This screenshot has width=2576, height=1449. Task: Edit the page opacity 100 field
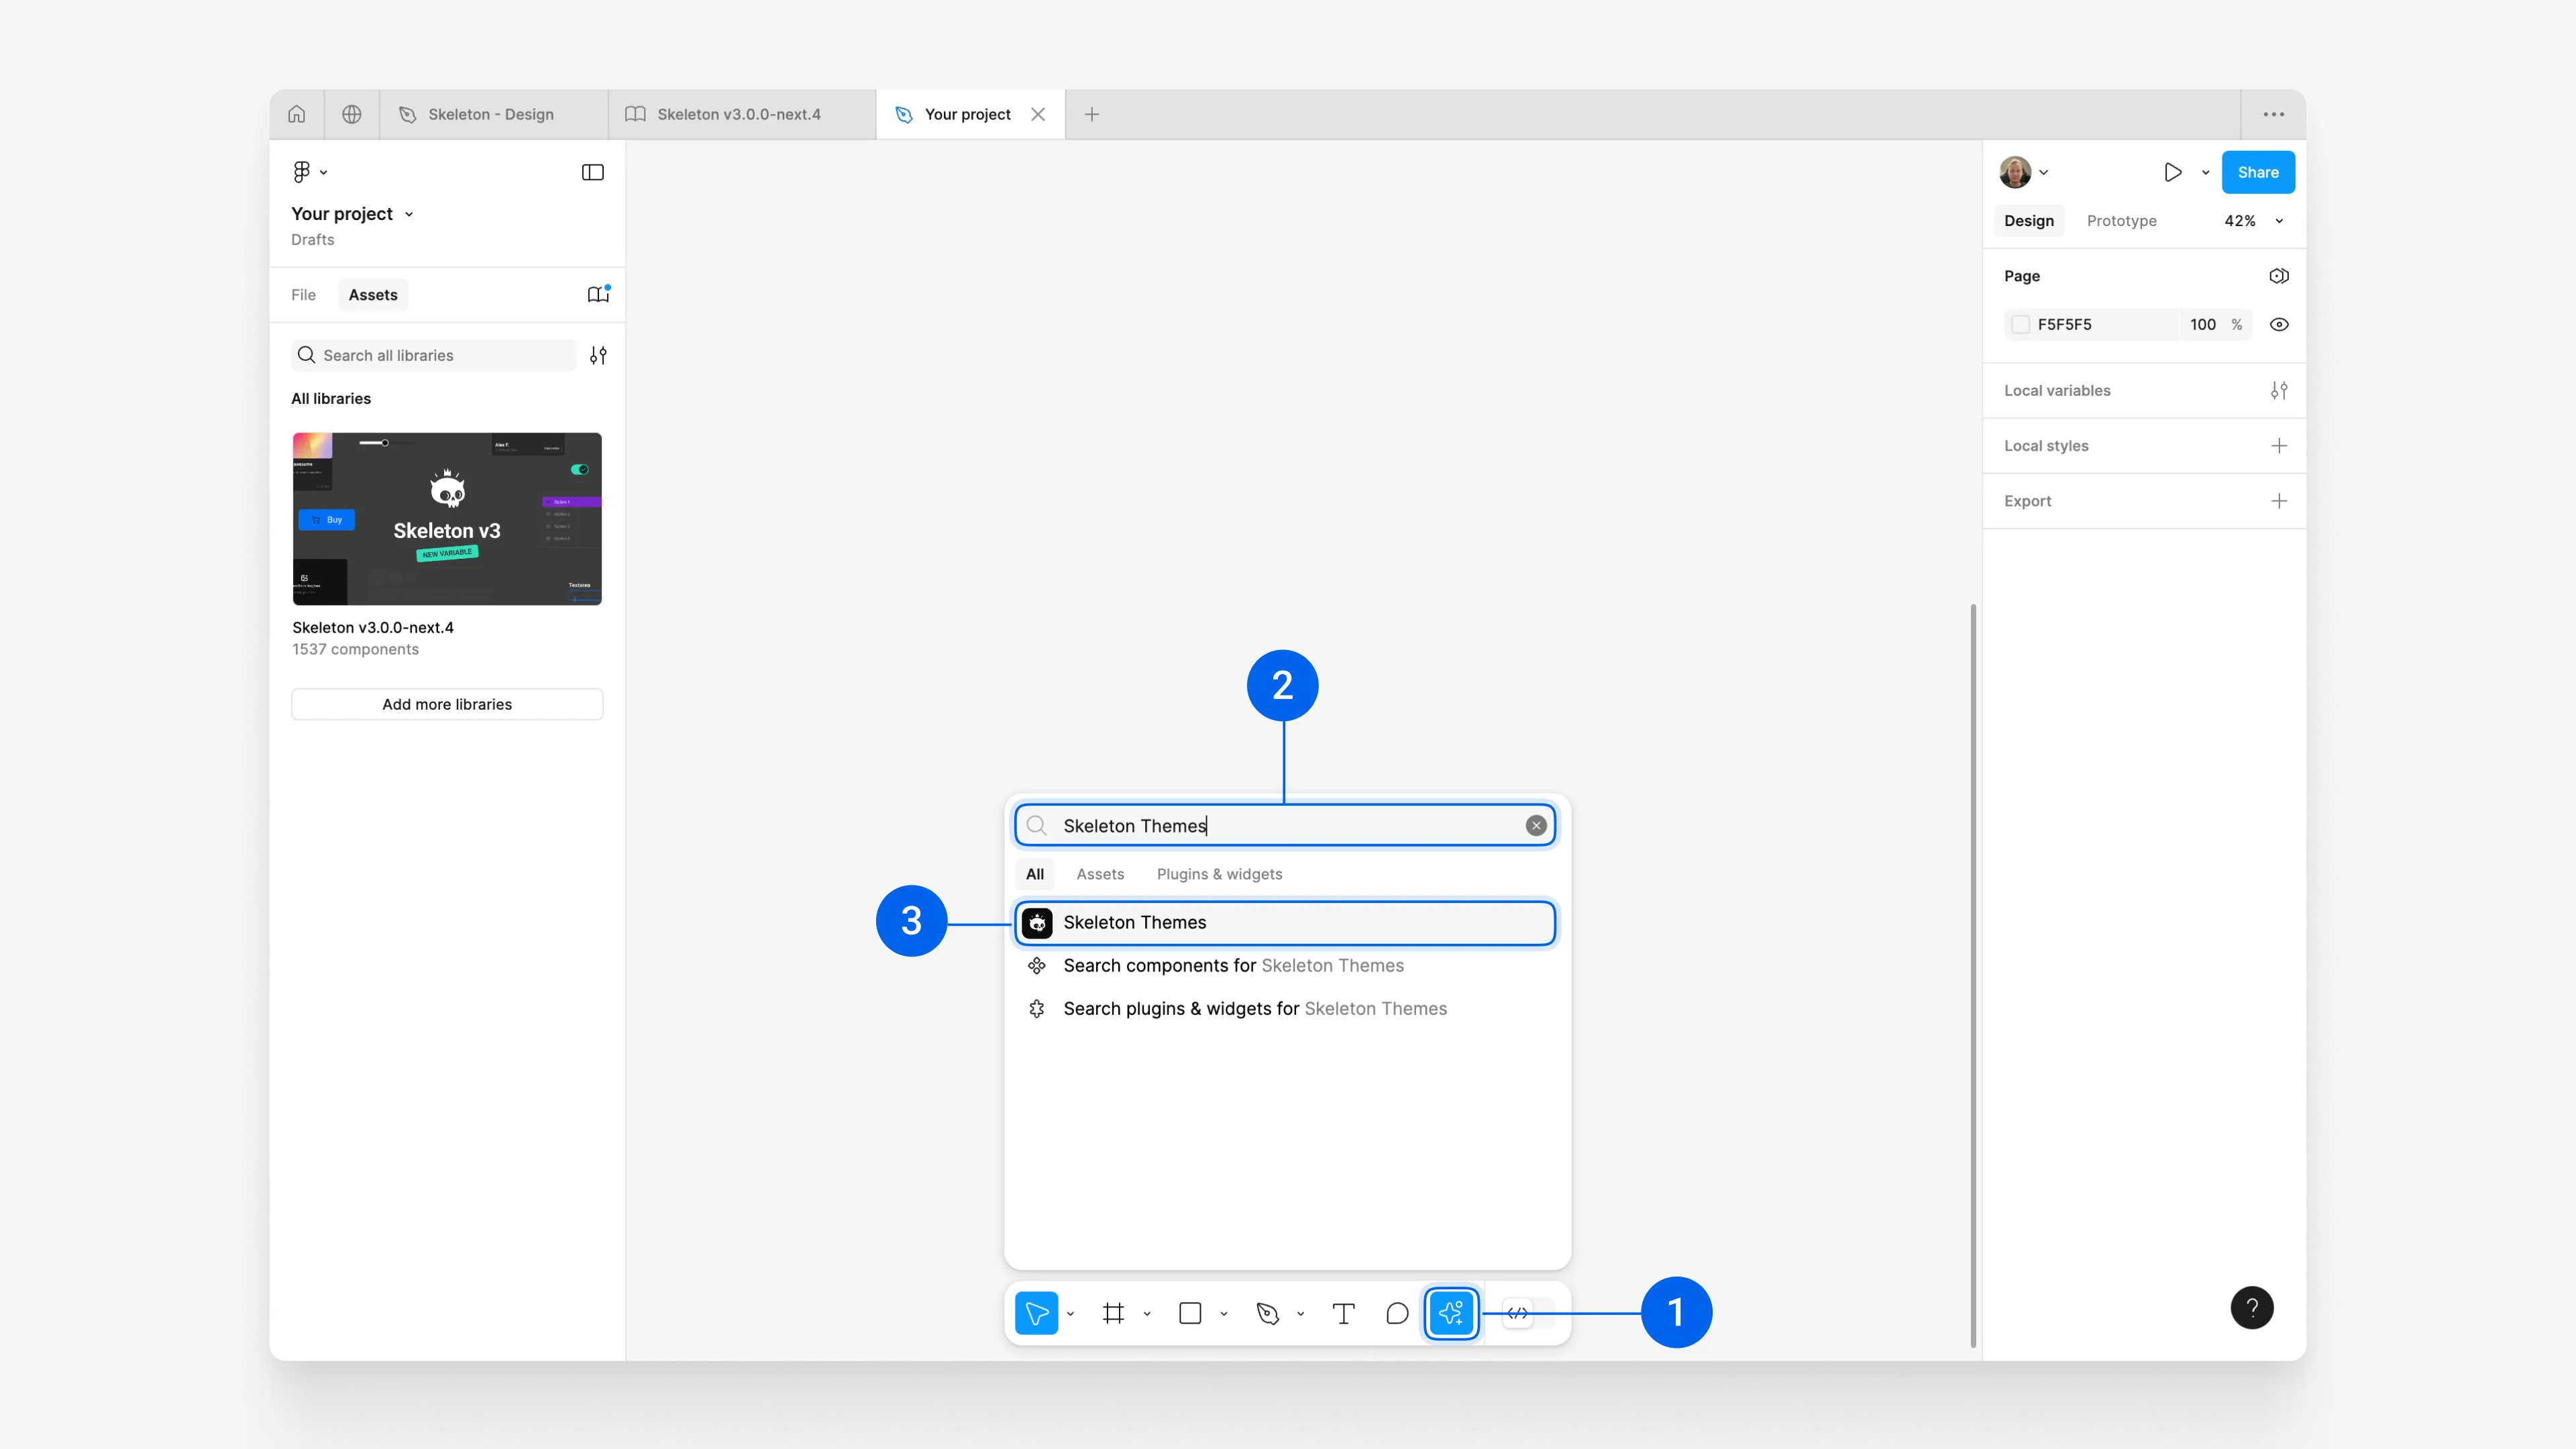point(2202,324)
